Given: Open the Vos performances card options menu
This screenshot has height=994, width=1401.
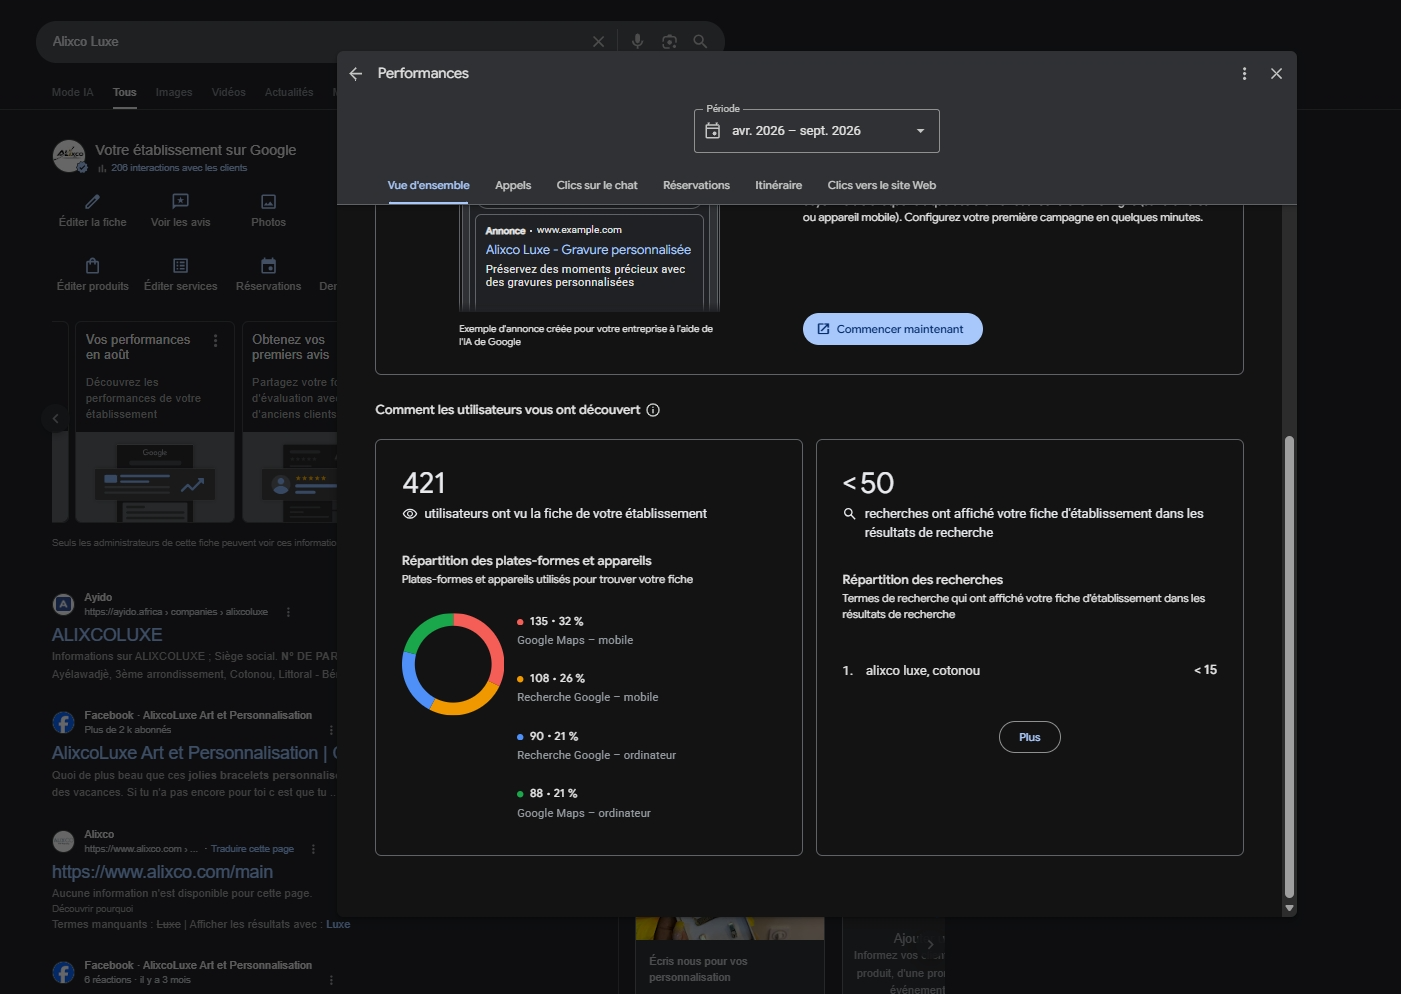Looking at the screenshot, I should [215, 341].
